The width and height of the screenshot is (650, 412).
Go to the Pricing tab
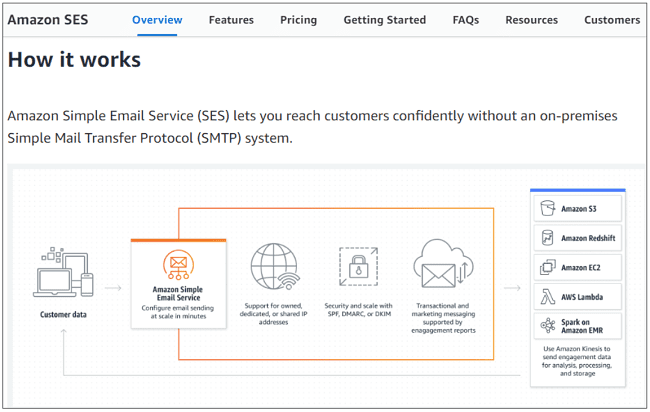298,20
